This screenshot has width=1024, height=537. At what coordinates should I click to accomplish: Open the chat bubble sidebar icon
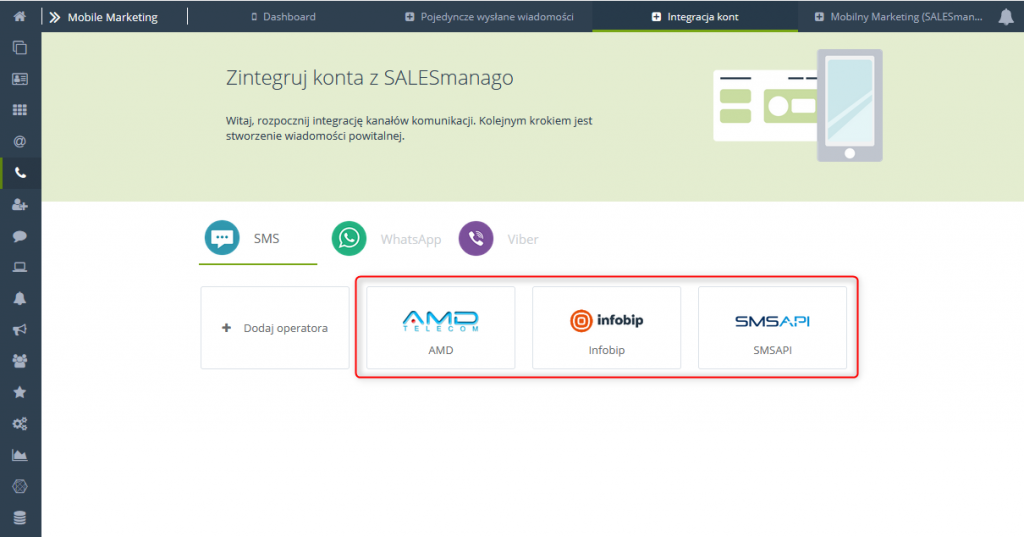(x=20, y=236)
